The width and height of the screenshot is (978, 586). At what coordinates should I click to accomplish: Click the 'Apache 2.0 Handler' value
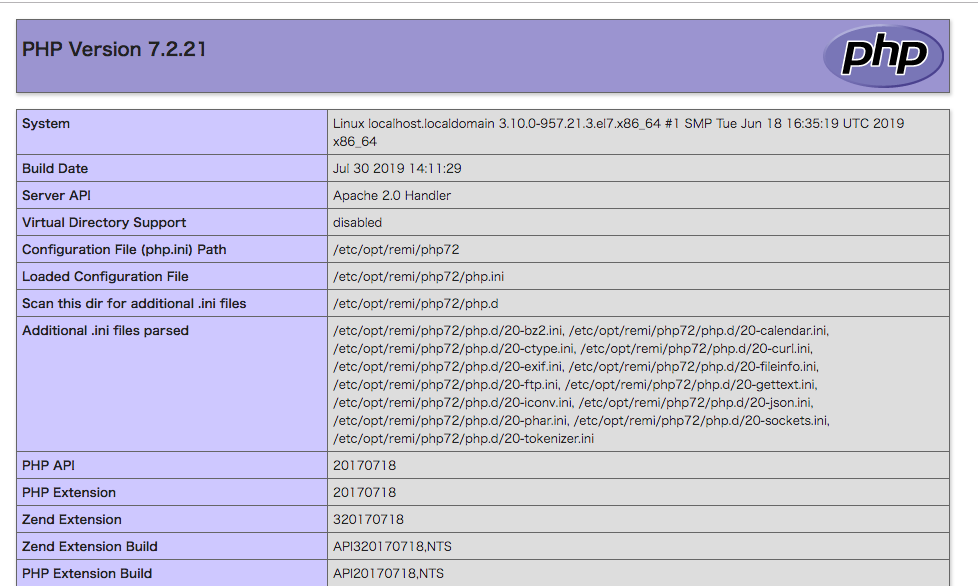(x=392, y=195)
